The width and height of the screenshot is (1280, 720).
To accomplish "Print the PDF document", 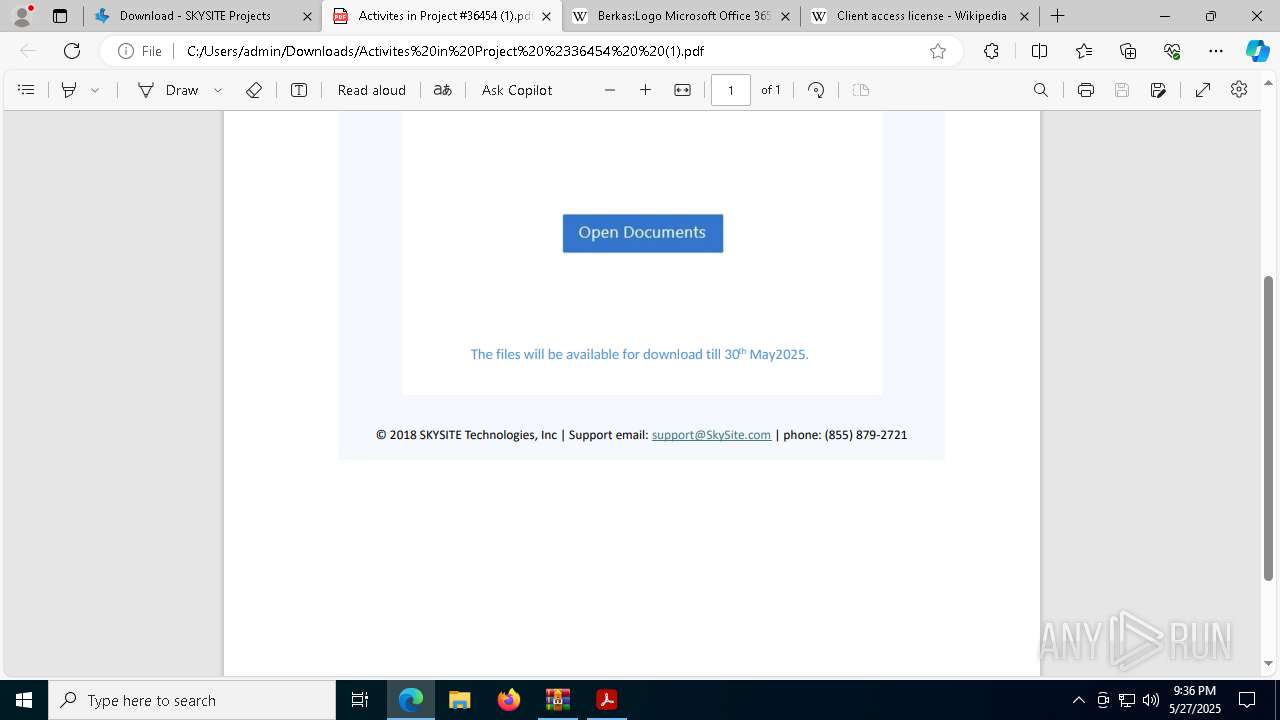I will 1086,90.
